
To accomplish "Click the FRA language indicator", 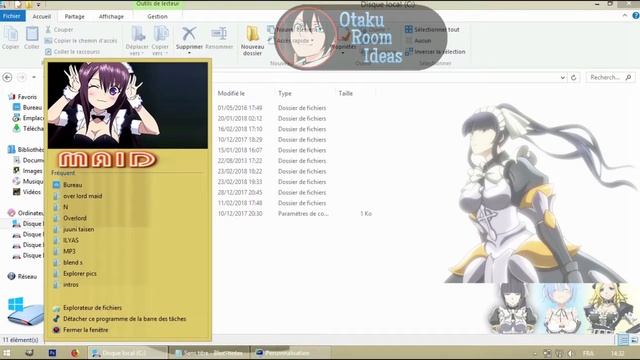I will (588, 353).
